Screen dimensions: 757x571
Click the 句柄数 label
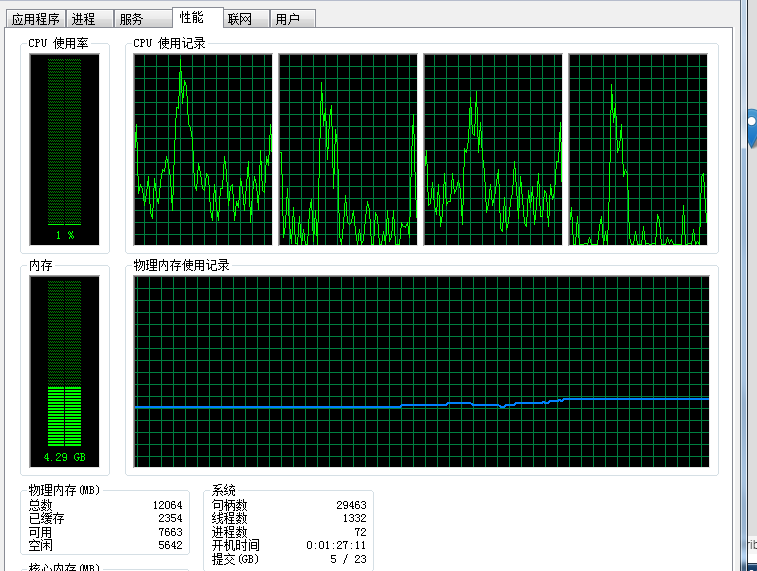(229, 505)
